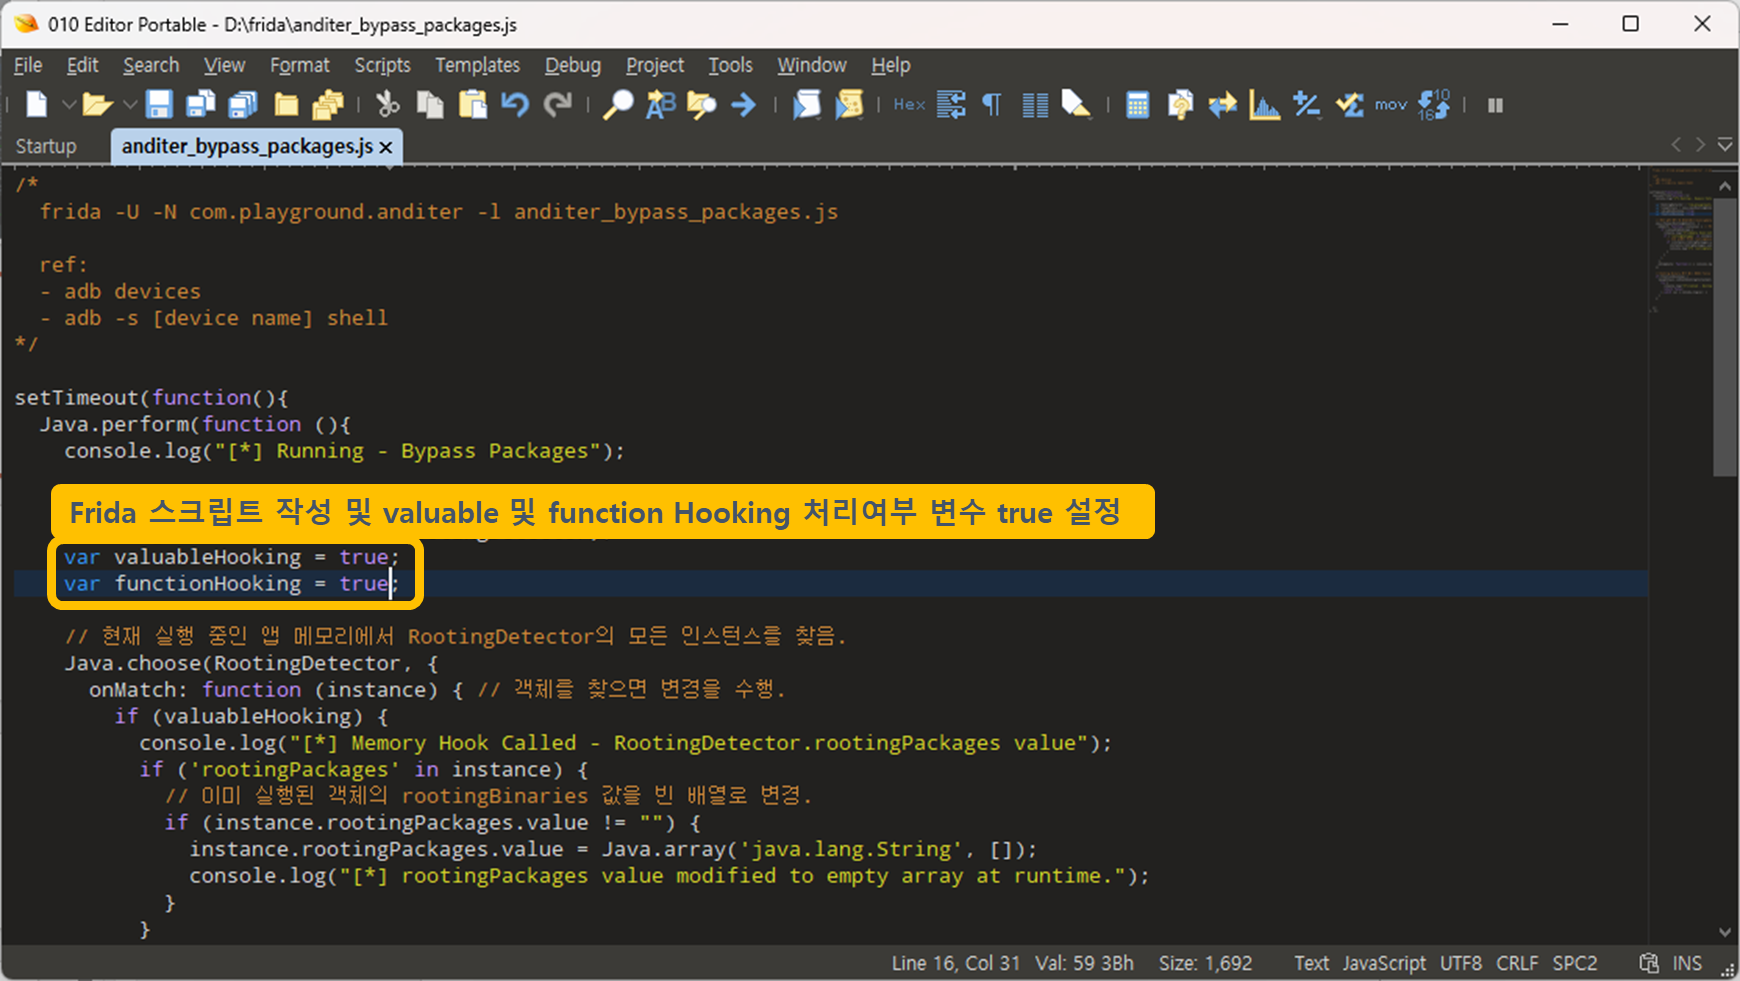Screen dimensions: 1740x981
Task: Paste from clipboard icon
Action: tap(473, 104)
